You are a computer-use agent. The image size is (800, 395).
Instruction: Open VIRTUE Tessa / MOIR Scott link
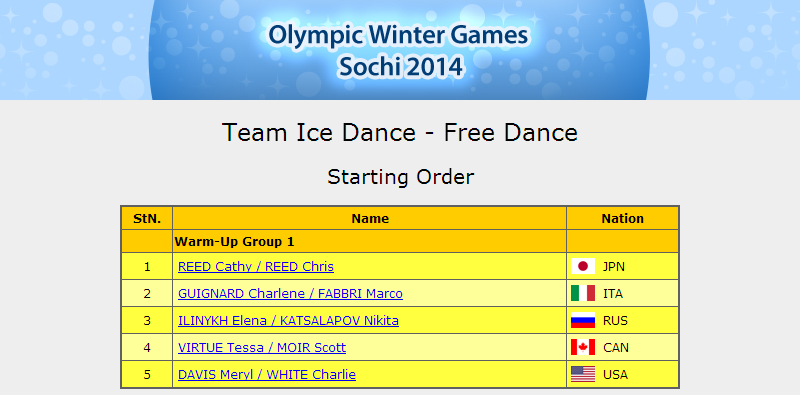(262, 348)
